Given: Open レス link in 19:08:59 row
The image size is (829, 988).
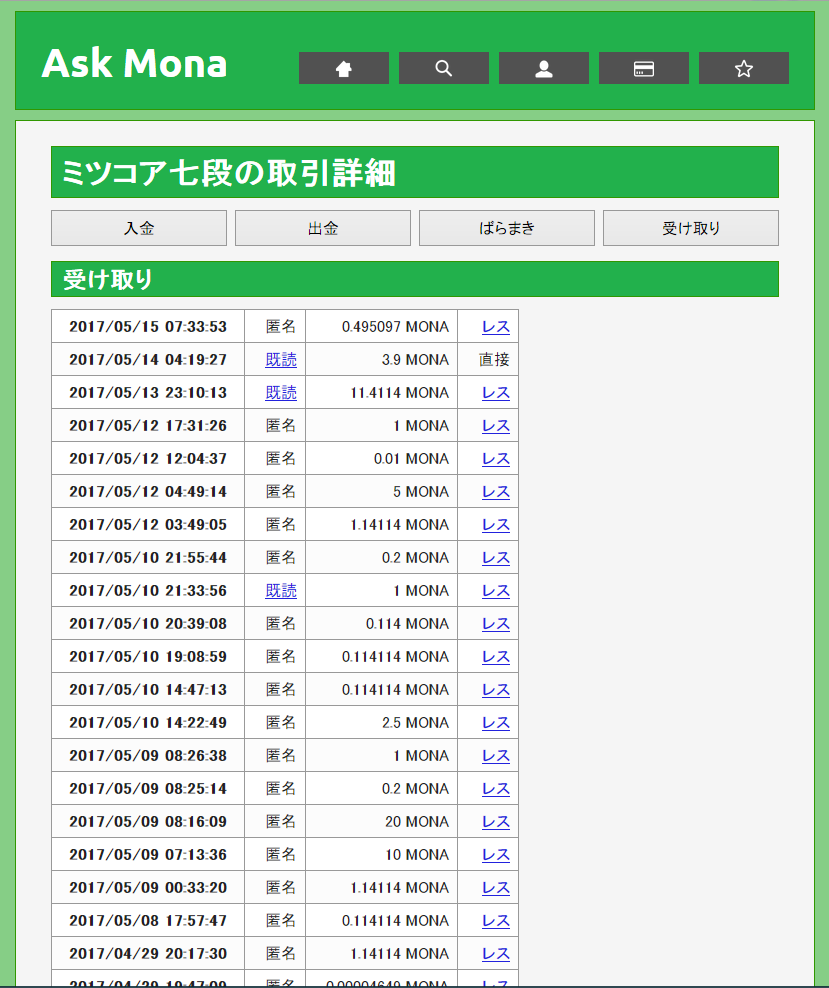Looking at the screenshot, I should click(x=496, y=657).
